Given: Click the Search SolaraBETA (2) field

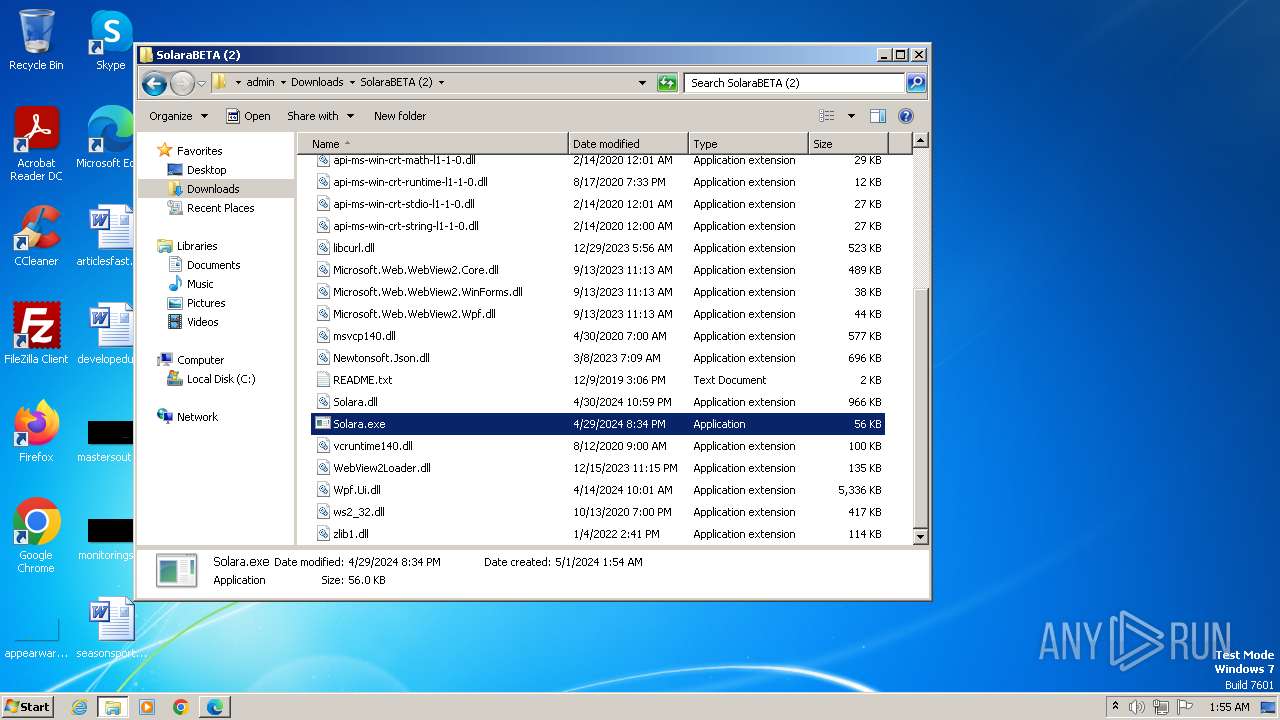Looking at the screenshot, I should point(795,83).
